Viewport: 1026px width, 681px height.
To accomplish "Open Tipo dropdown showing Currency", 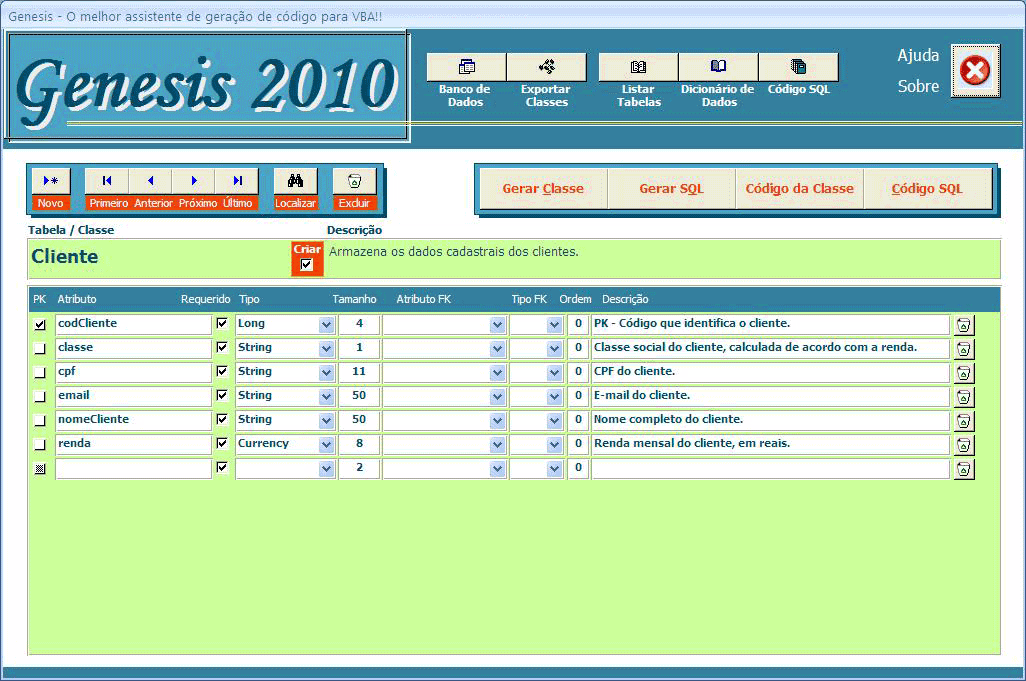I will (326, 445).
